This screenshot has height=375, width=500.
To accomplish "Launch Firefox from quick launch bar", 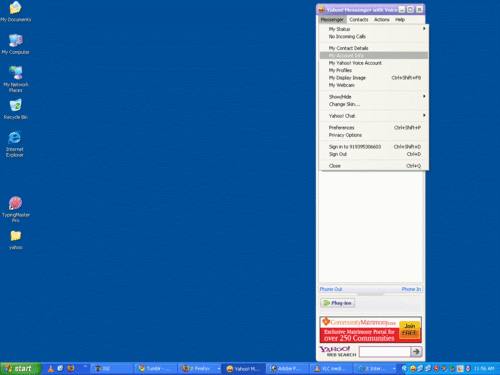I will tap(71, 368).
